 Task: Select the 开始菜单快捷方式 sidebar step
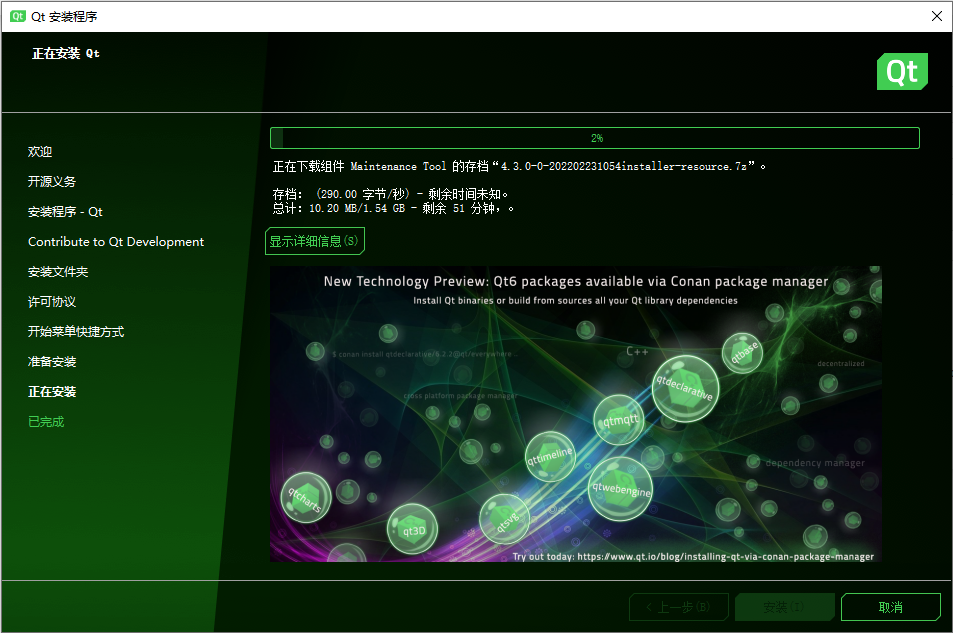76,331
